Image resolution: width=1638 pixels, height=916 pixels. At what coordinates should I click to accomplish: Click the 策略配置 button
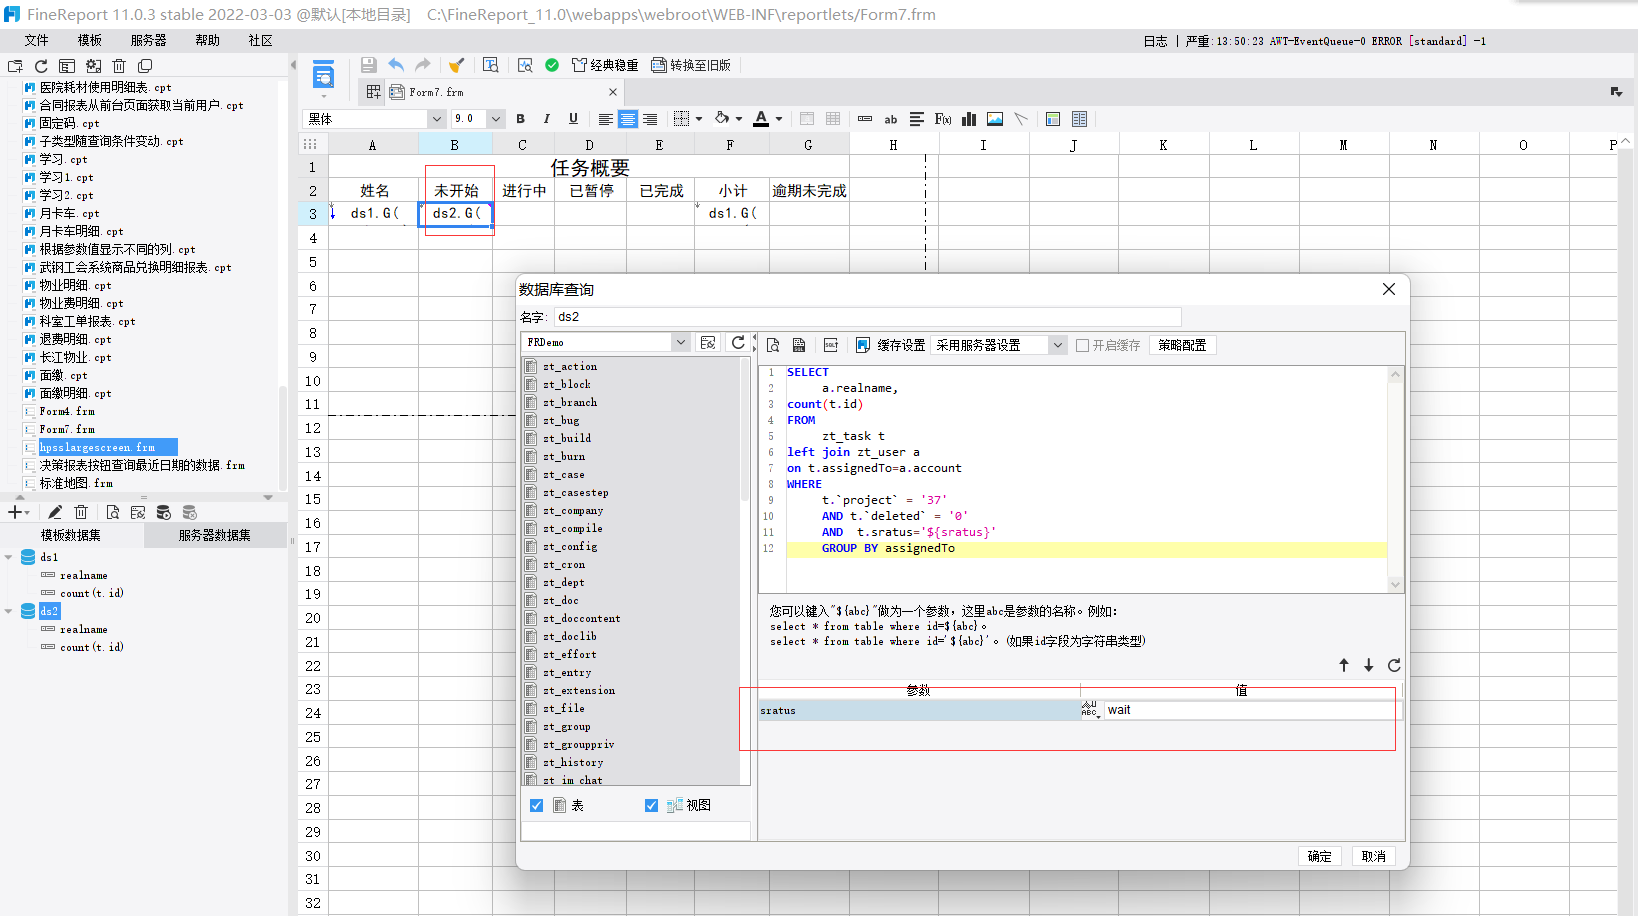pyautogui.click(x=1182, y=345)
